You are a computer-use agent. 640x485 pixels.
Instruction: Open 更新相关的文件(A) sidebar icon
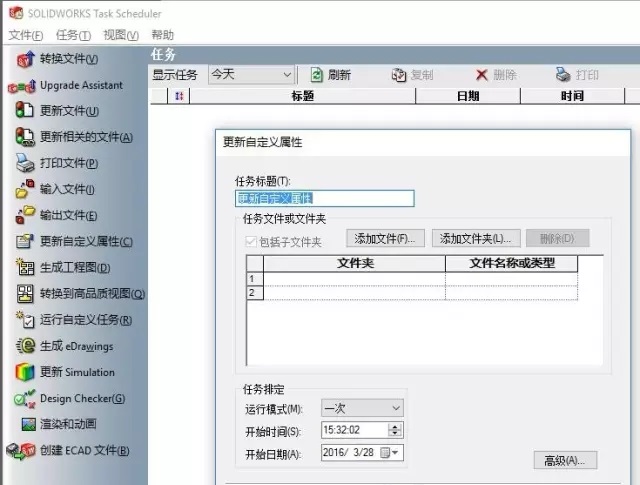[24, 137]
